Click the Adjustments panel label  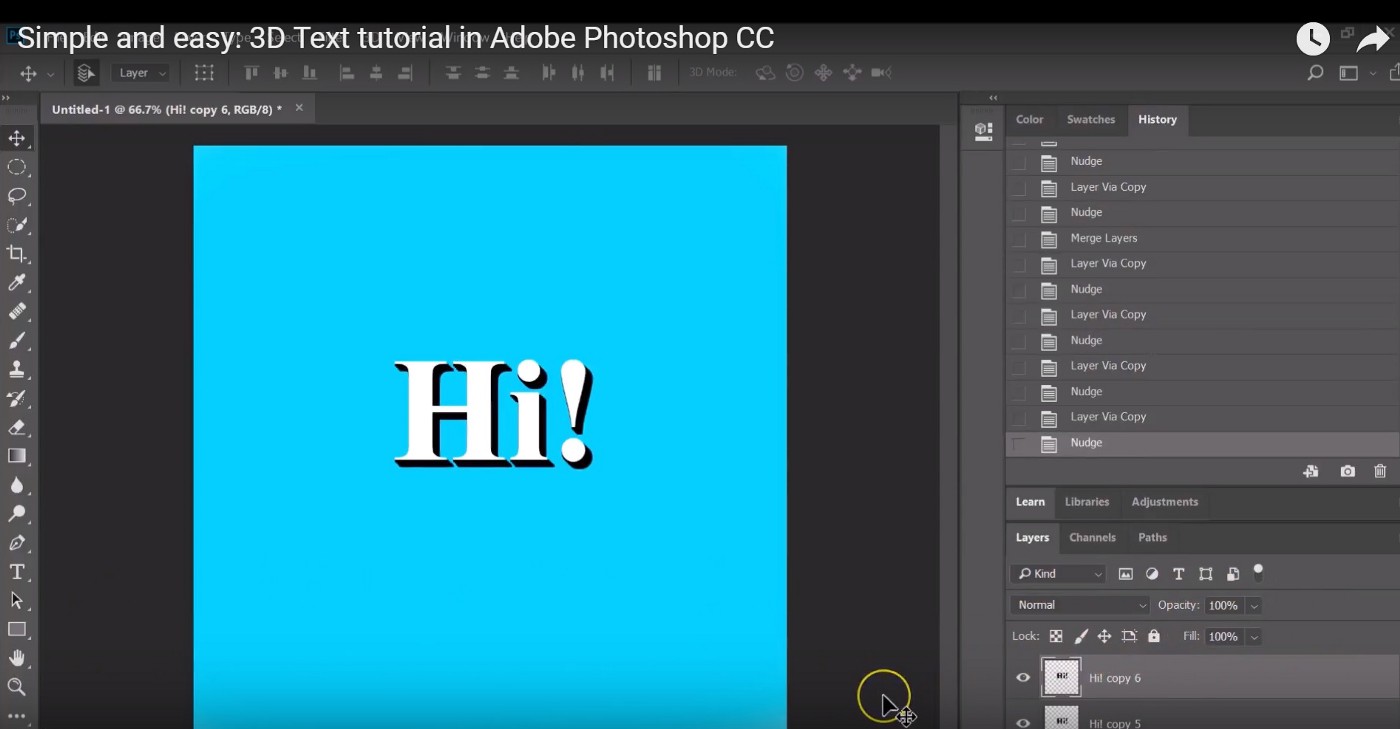point(1164,502)
